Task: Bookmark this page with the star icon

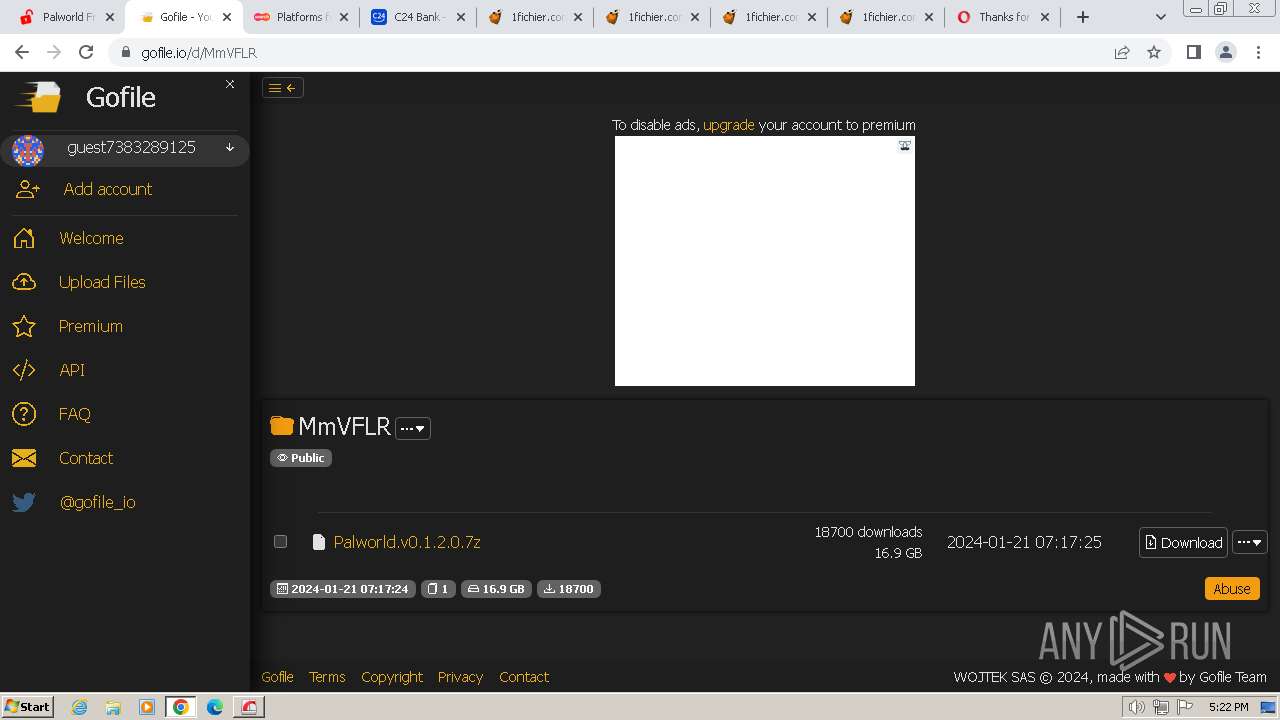Action: pyautogui.click(x=1154, y=52)
